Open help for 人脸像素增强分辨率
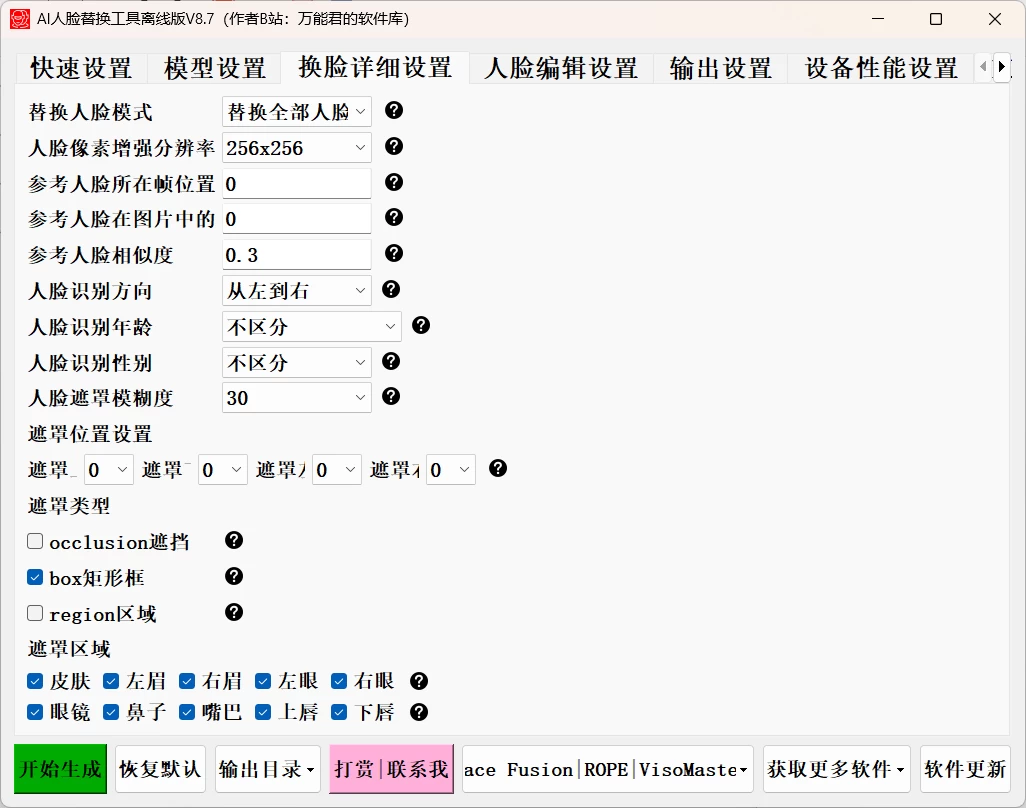 point(393,147)
